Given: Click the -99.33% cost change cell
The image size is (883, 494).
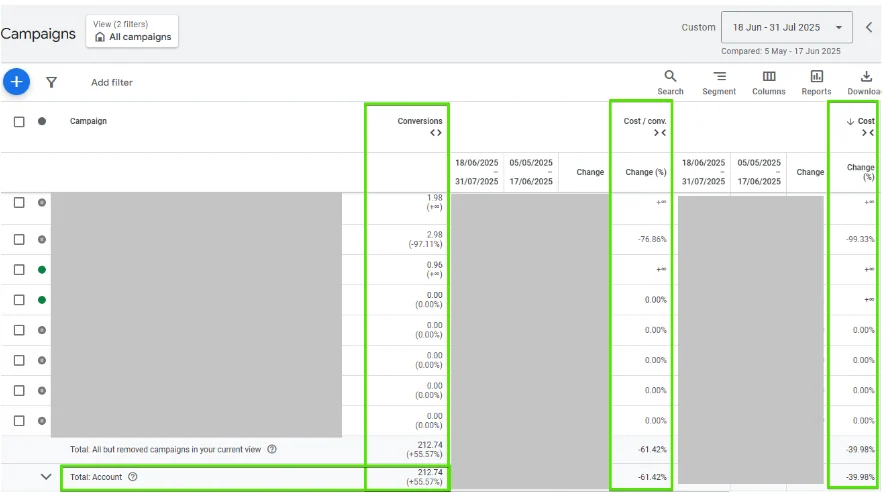Looking at the screenshot, I should (860, 239).
